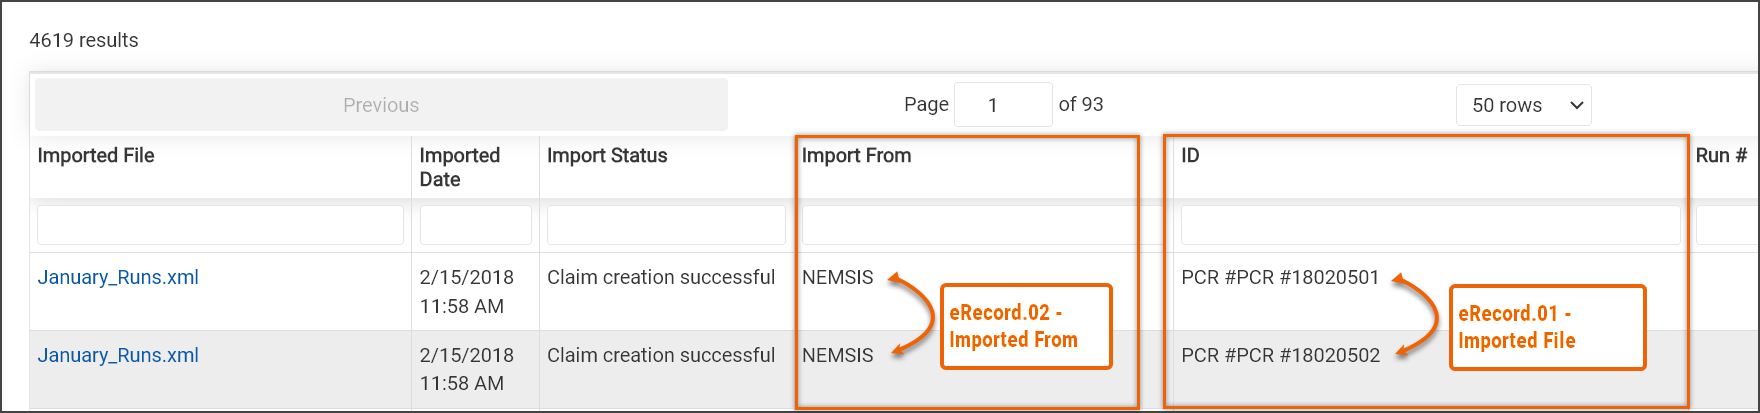Sort by Run # column header
Screen dimensions: 1760x413
tap(1721, 156)
